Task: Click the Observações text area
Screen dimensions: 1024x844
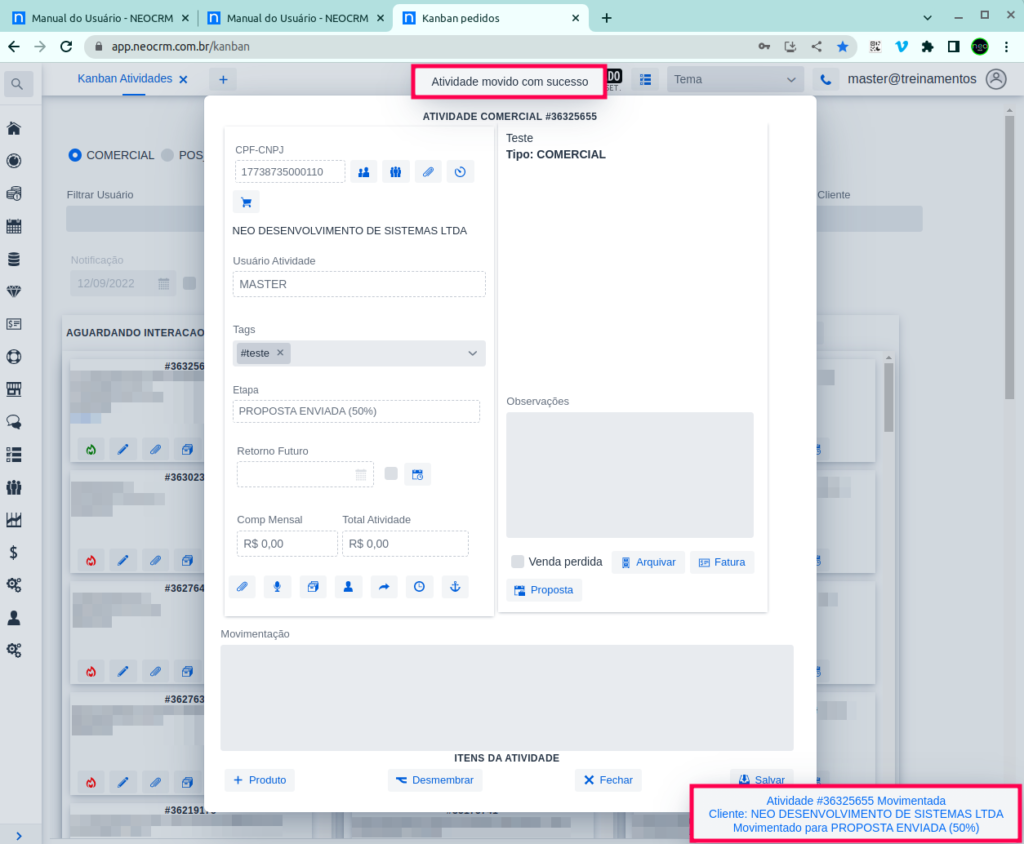Action: (x=629, y=475)
